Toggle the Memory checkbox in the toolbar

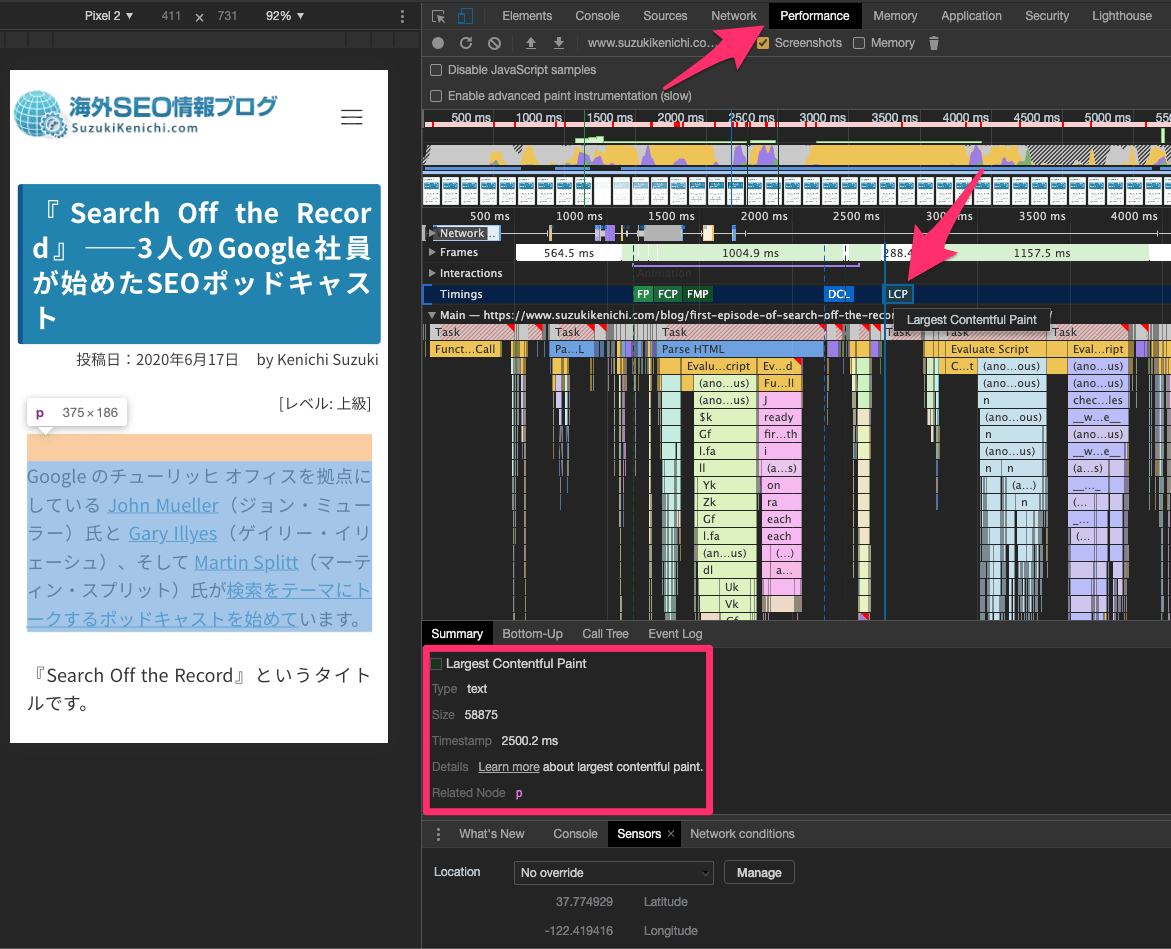pos(859,43)
